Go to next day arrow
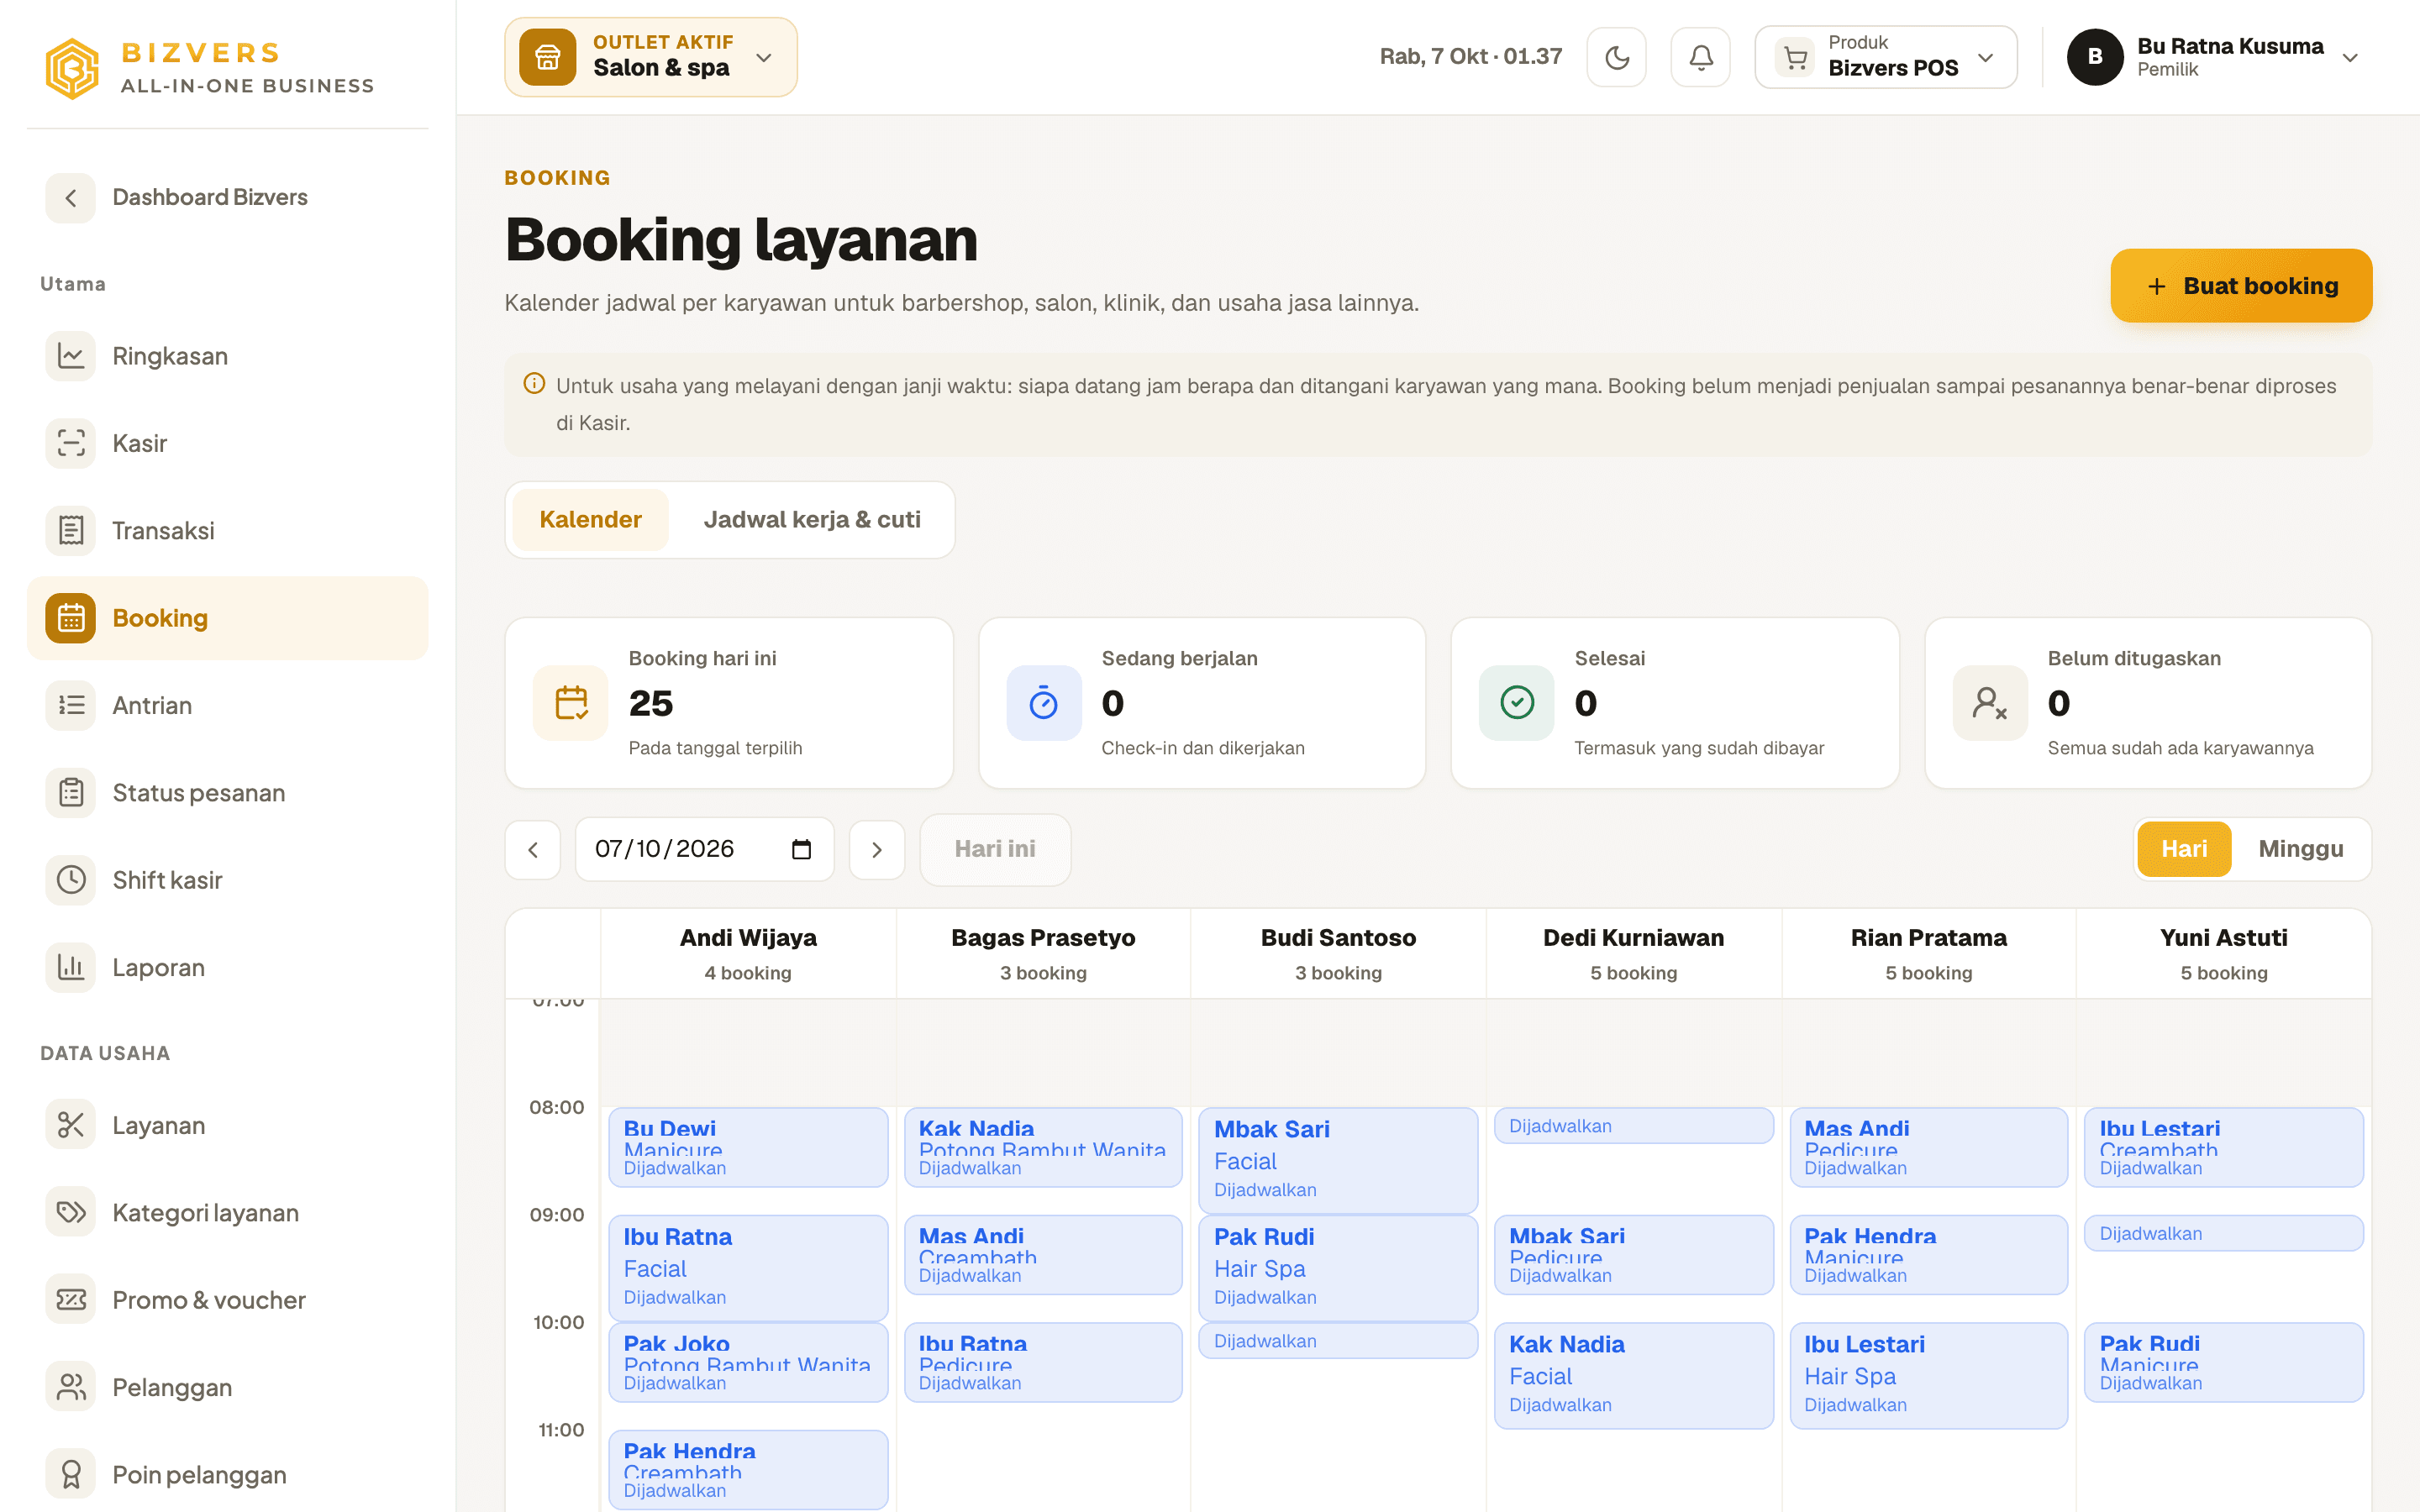2420x1512 pixels. pyautogui.click(x=877, y=849)
